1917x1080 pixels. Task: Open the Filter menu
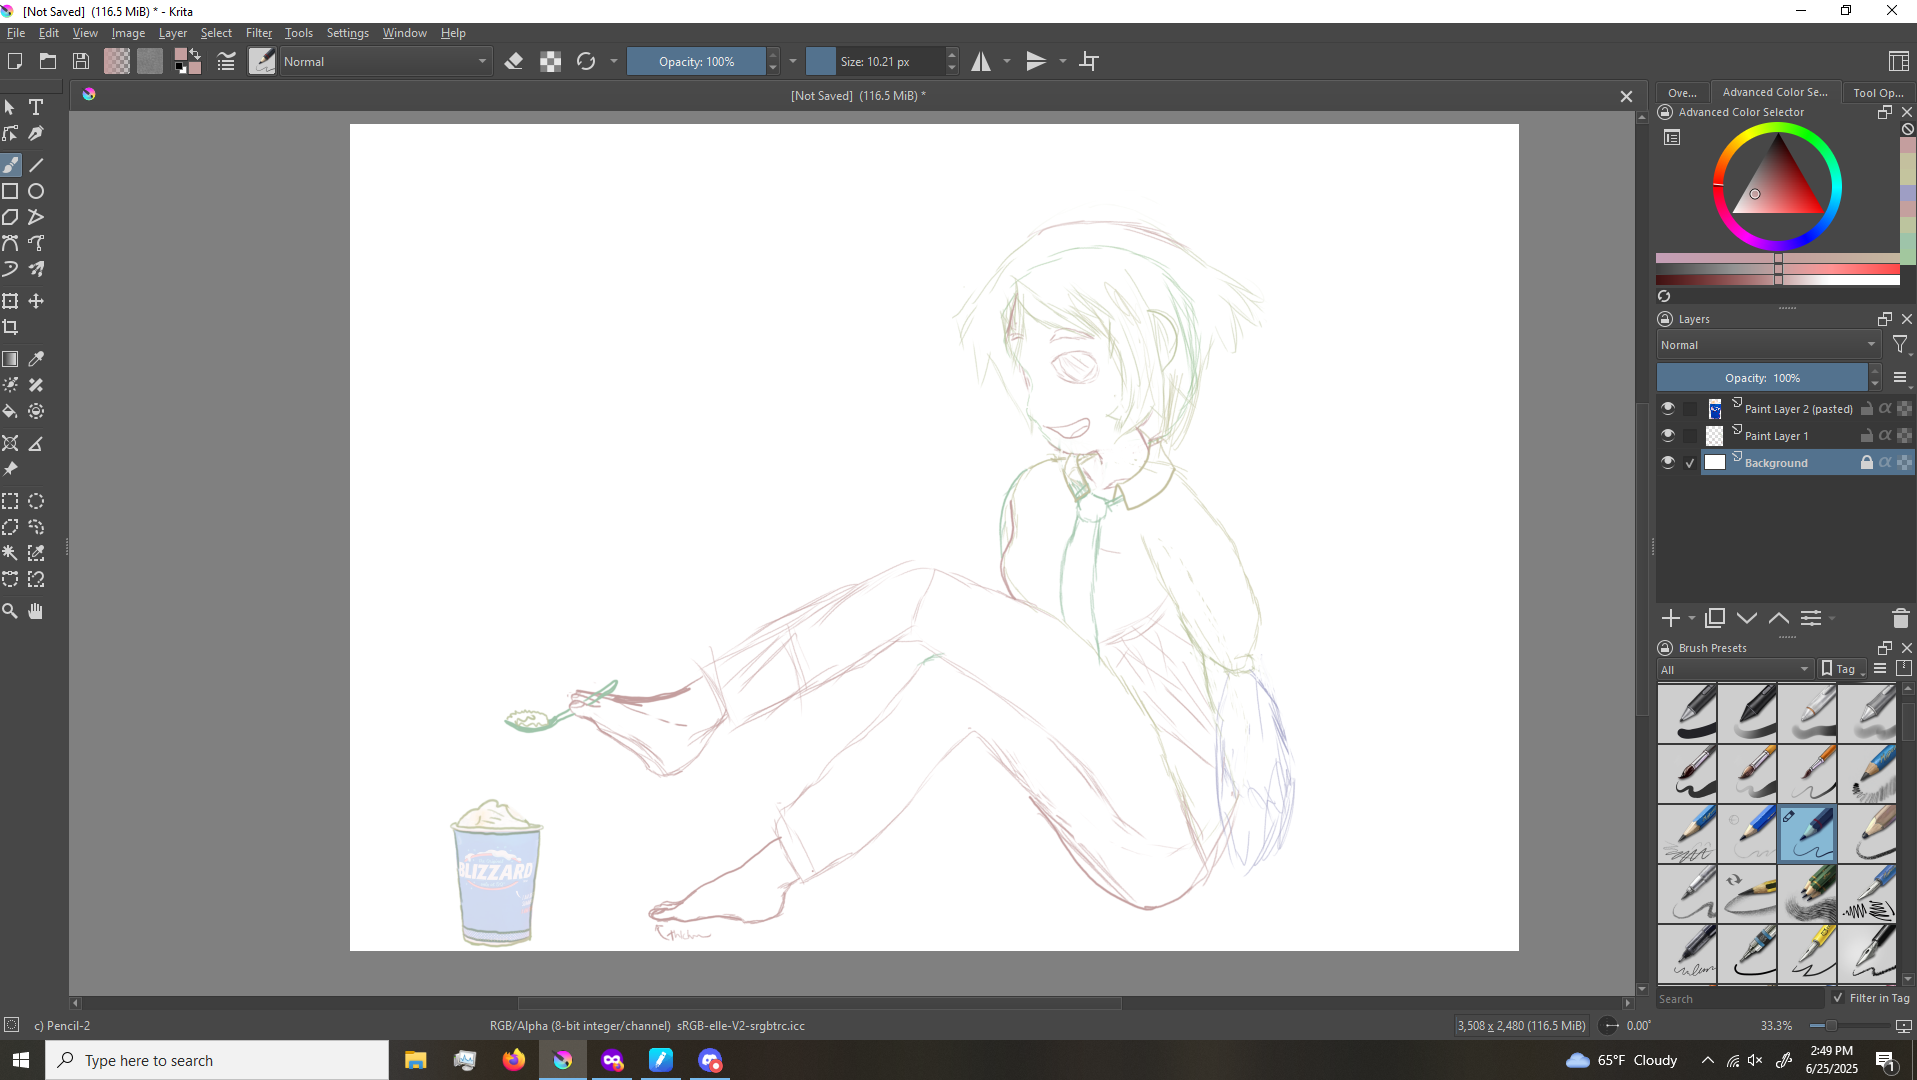tap(259, 33)
